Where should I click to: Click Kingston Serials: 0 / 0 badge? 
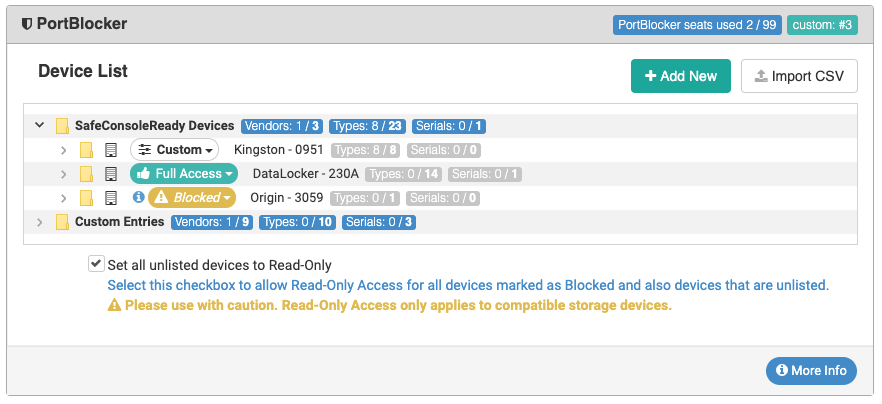(444, 150)
